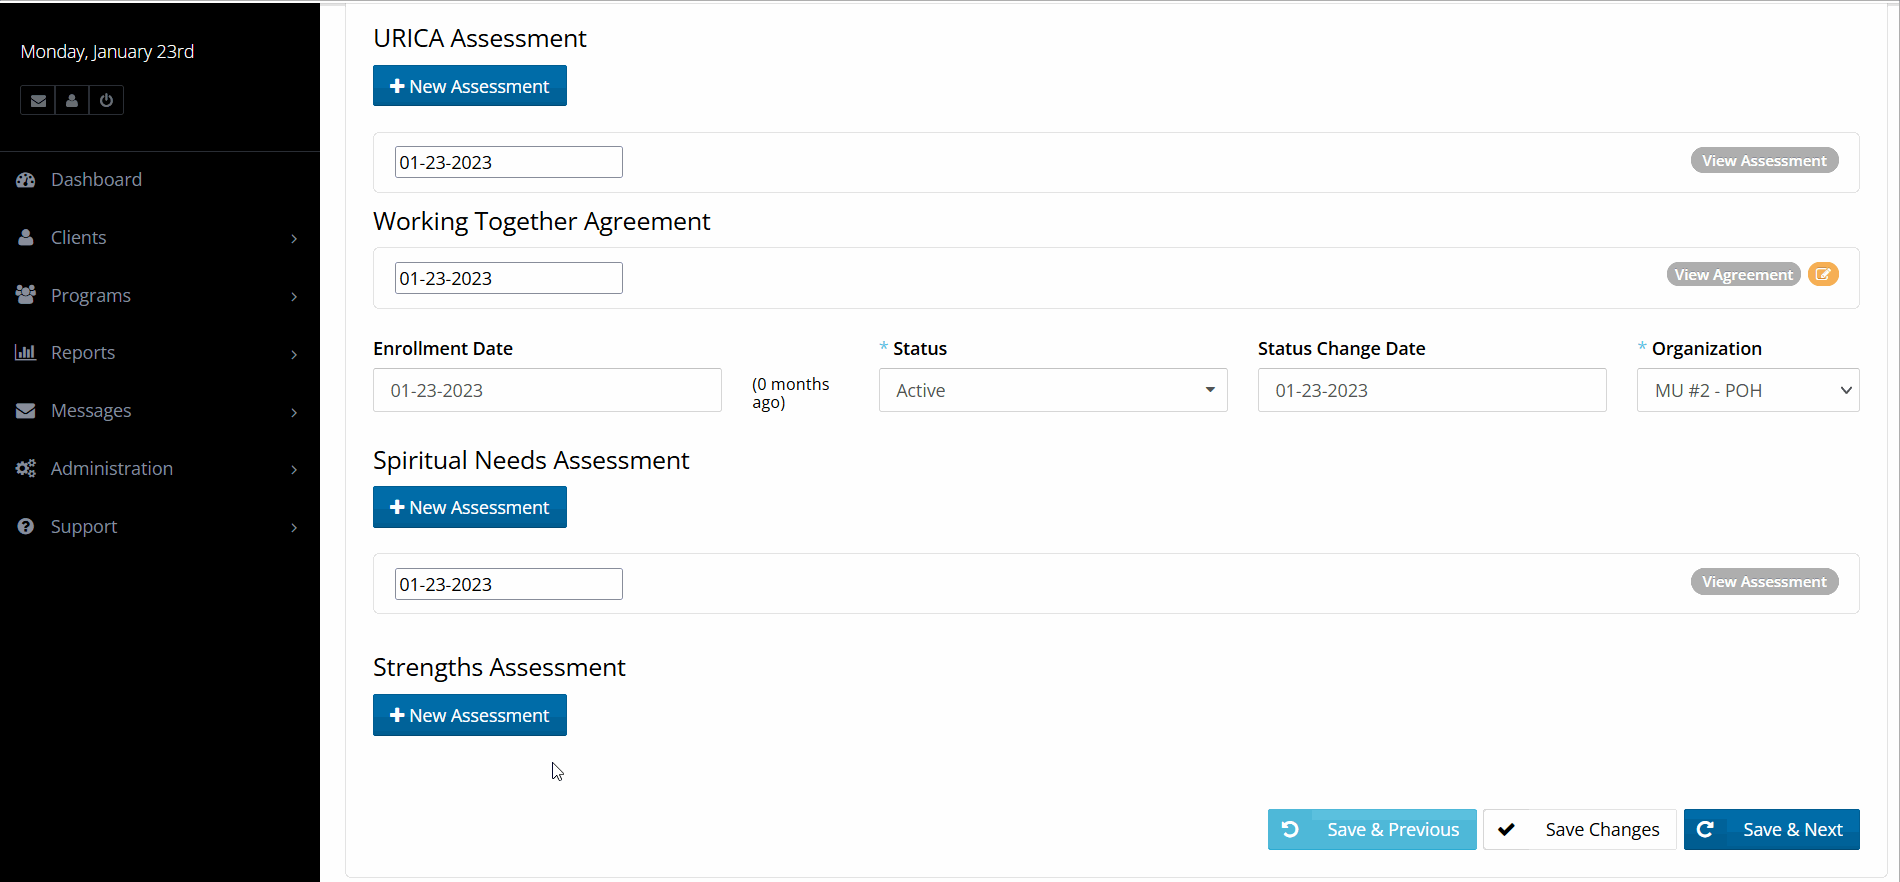1900x882 pixels.
Task: Add a new URICA assessment
Action: (x=469, y=86)
